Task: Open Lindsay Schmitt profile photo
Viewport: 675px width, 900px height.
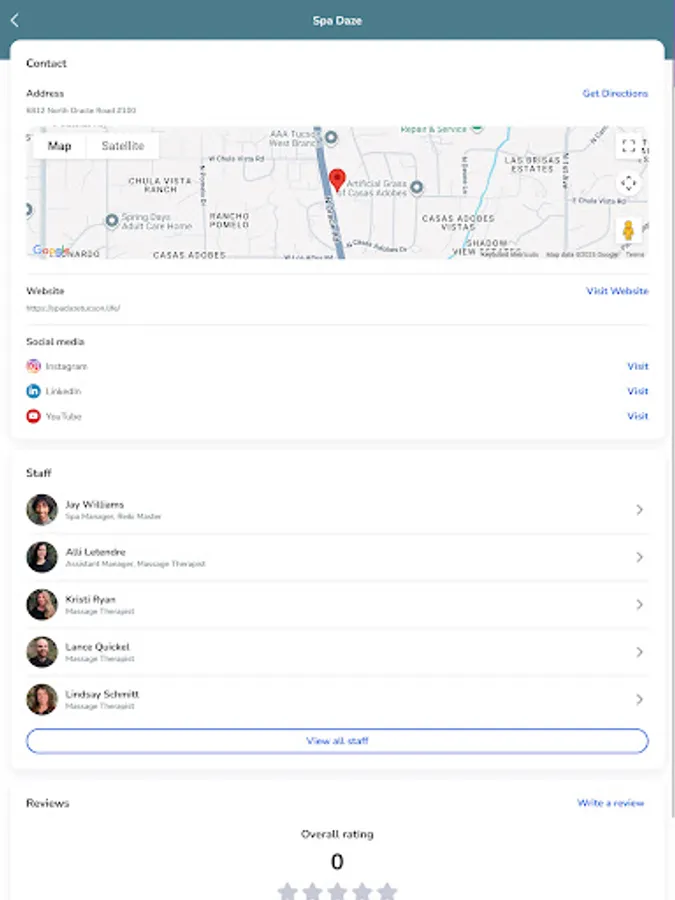Action: [x=42, y=699]
